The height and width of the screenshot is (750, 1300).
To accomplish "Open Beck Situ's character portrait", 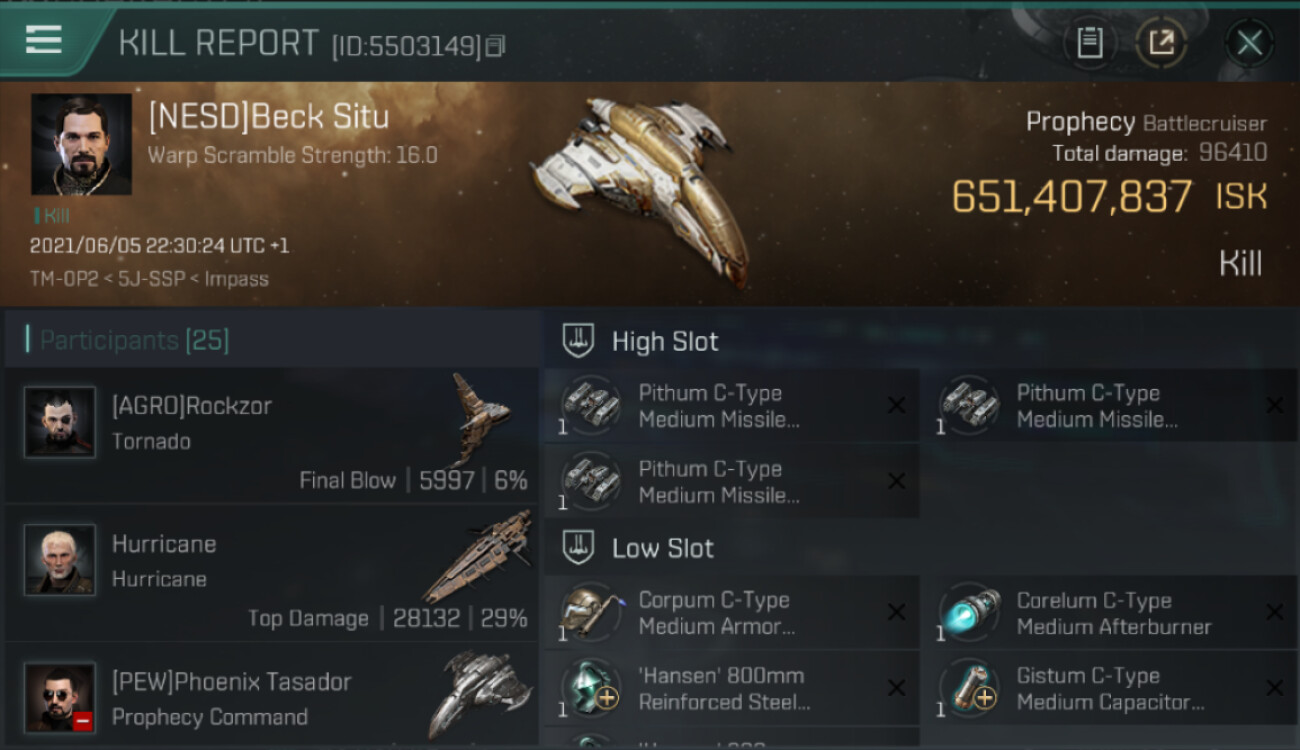I will pyautogui.click(x=81, y=144).
